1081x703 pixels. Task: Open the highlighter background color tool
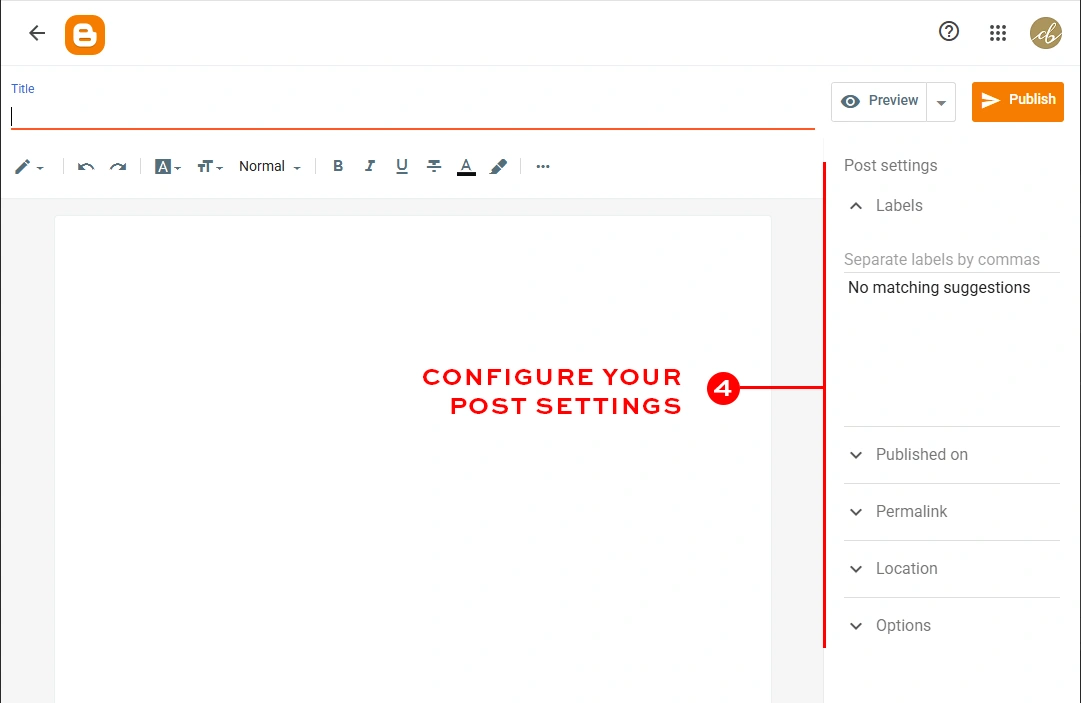pos(498,166)
